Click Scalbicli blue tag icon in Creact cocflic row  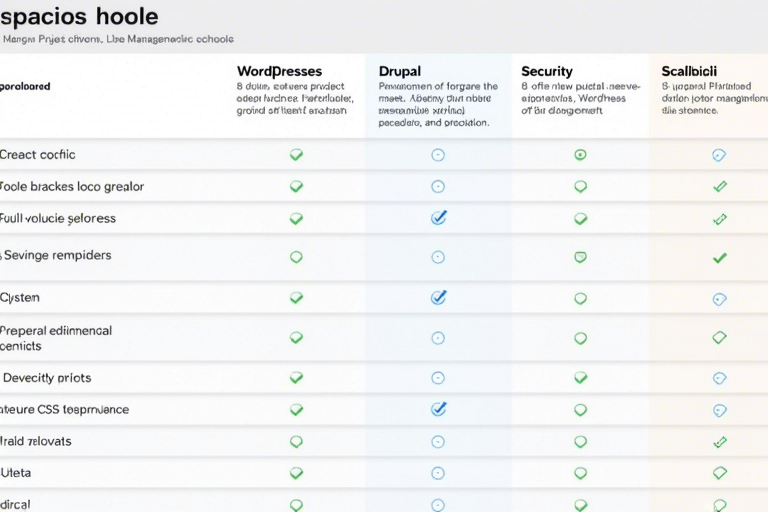[x=718, y=155]
